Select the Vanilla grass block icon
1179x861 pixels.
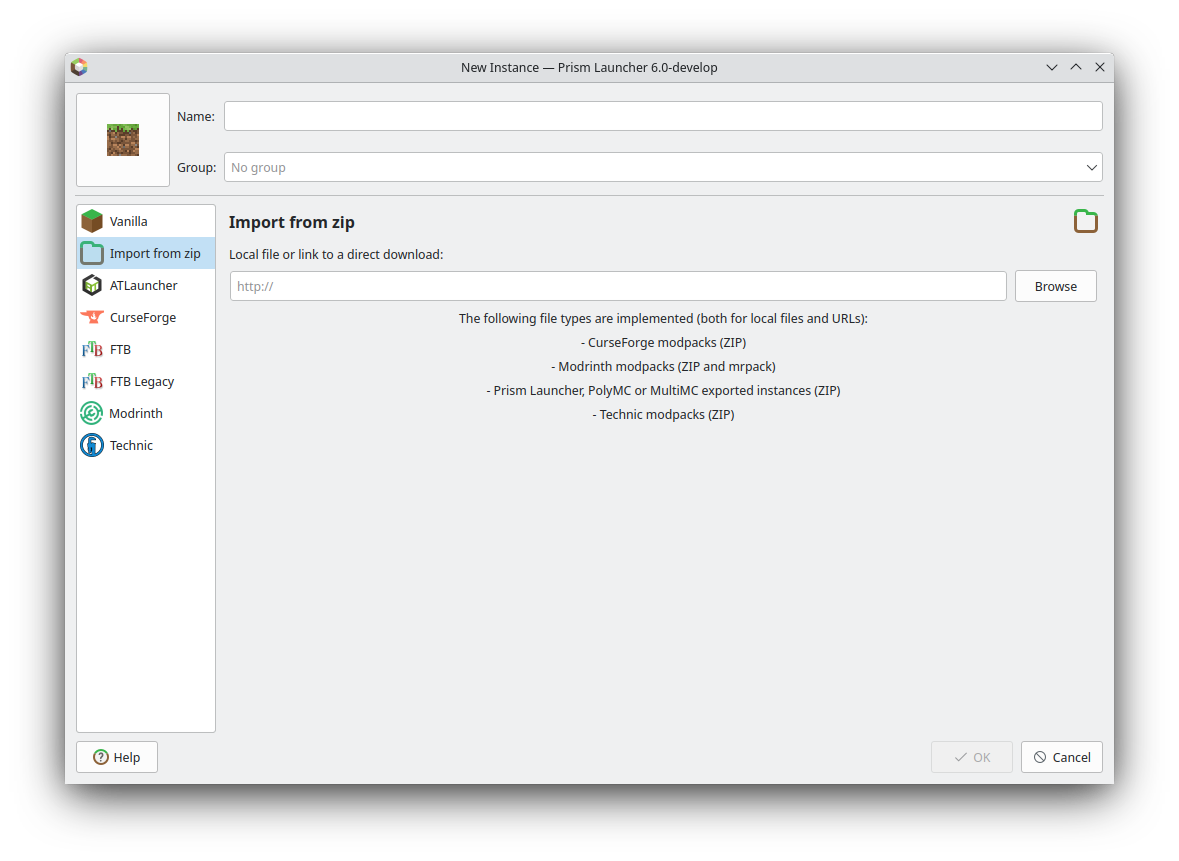(92, 220)
